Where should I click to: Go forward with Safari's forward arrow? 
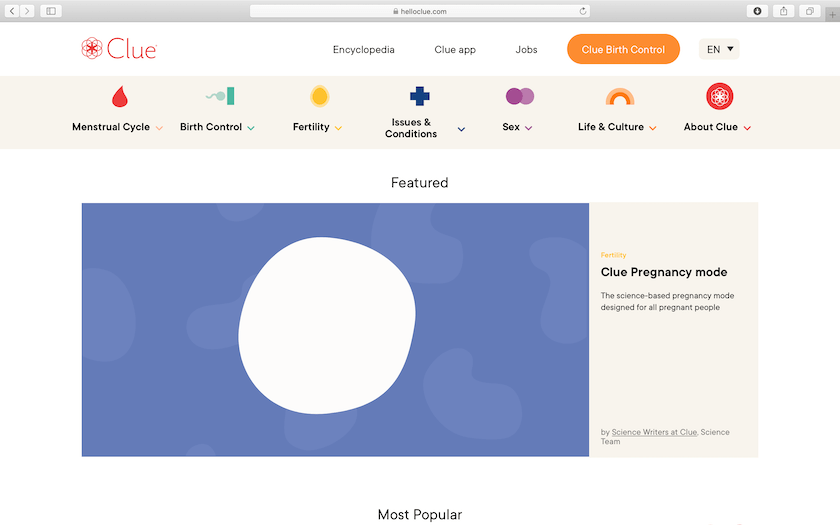pos(27,11)
